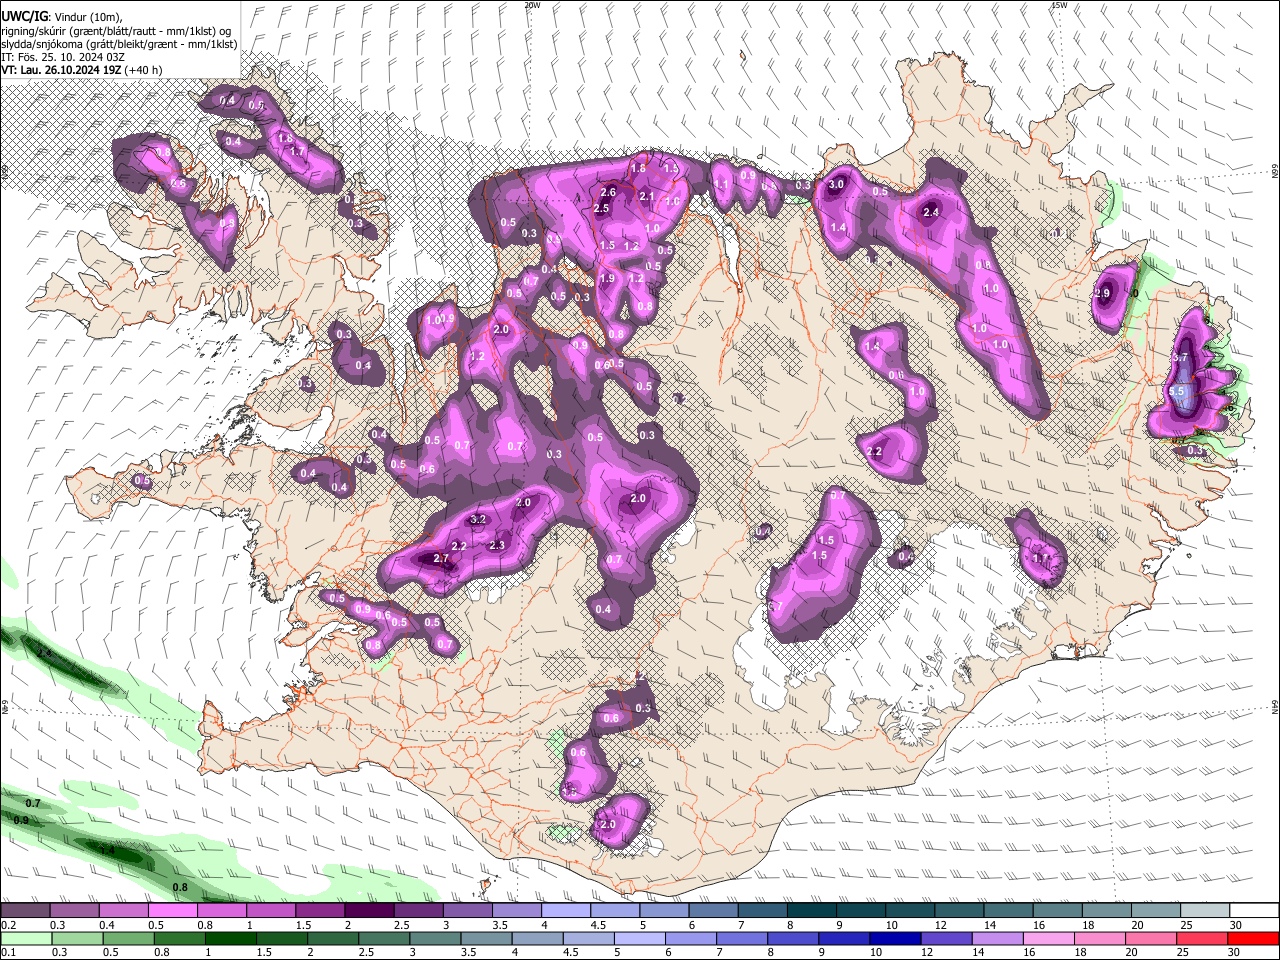1280x960 pixels.
Task: Click the '(+40 h)' forecast offset text
Action: (145, 70)
